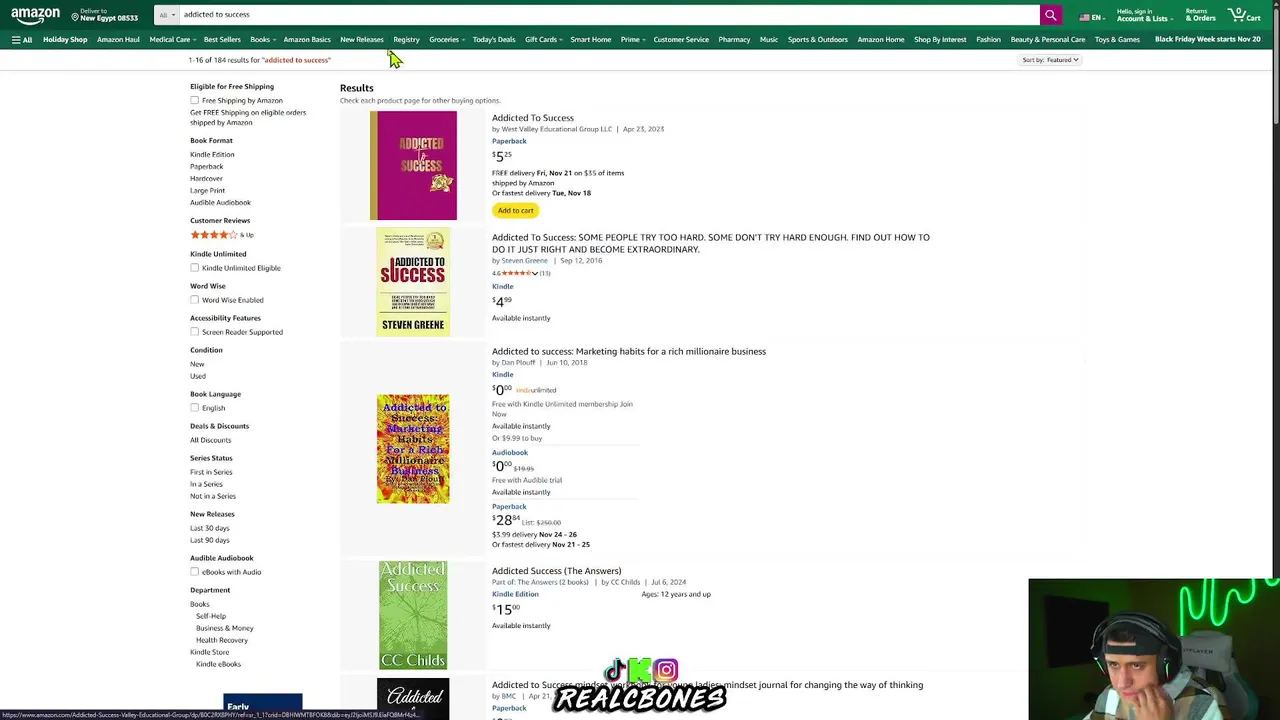Image resolution: width=1280 pixels, height=720 pixels.
Task: Click All Discounts filter
Action: pyautogui.click(x=210, y=440)
